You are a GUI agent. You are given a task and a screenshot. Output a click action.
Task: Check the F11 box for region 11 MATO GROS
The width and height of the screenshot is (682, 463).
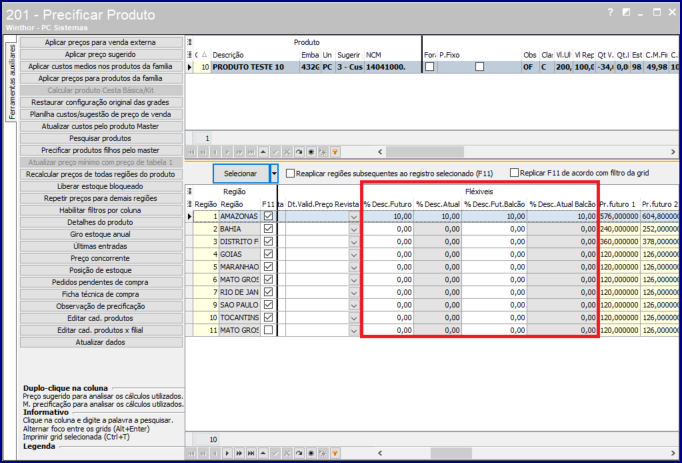pos(268,330)
